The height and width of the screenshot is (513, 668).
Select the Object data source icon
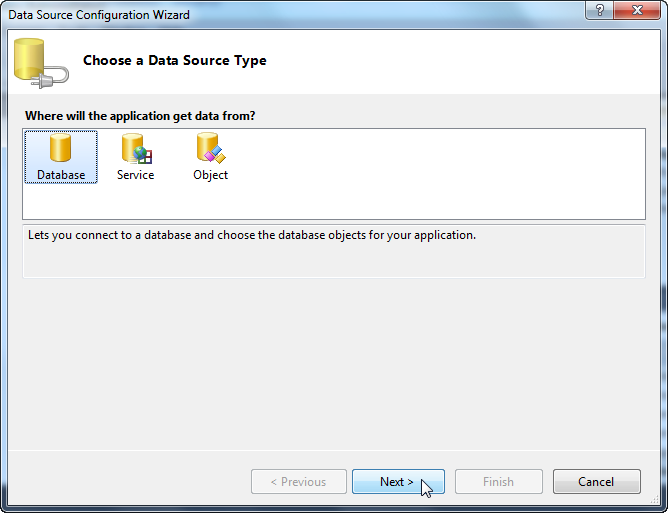tap(211, 148)
